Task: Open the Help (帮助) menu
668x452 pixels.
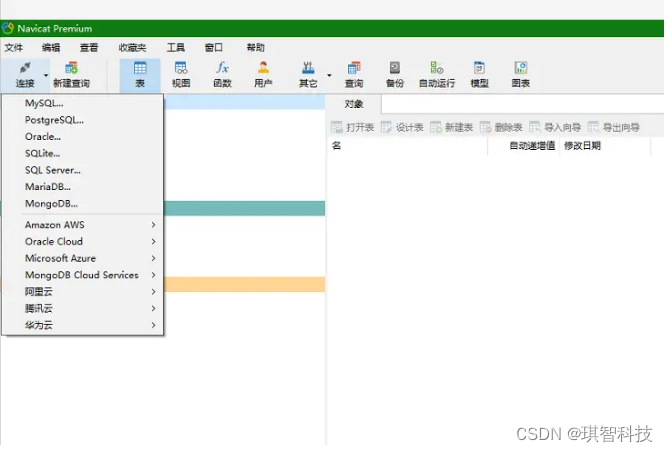Action: tap(256, 47)
